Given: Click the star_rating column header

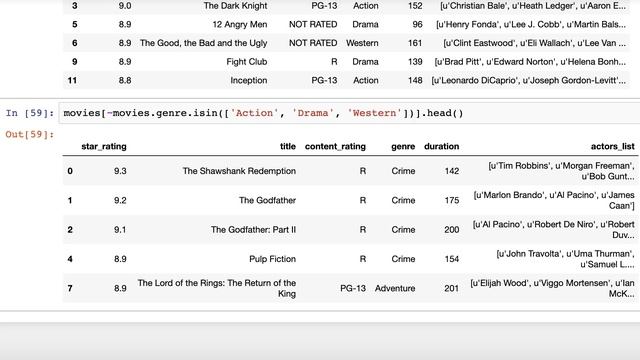Looking at the screenshot, I should click(104, 147).
